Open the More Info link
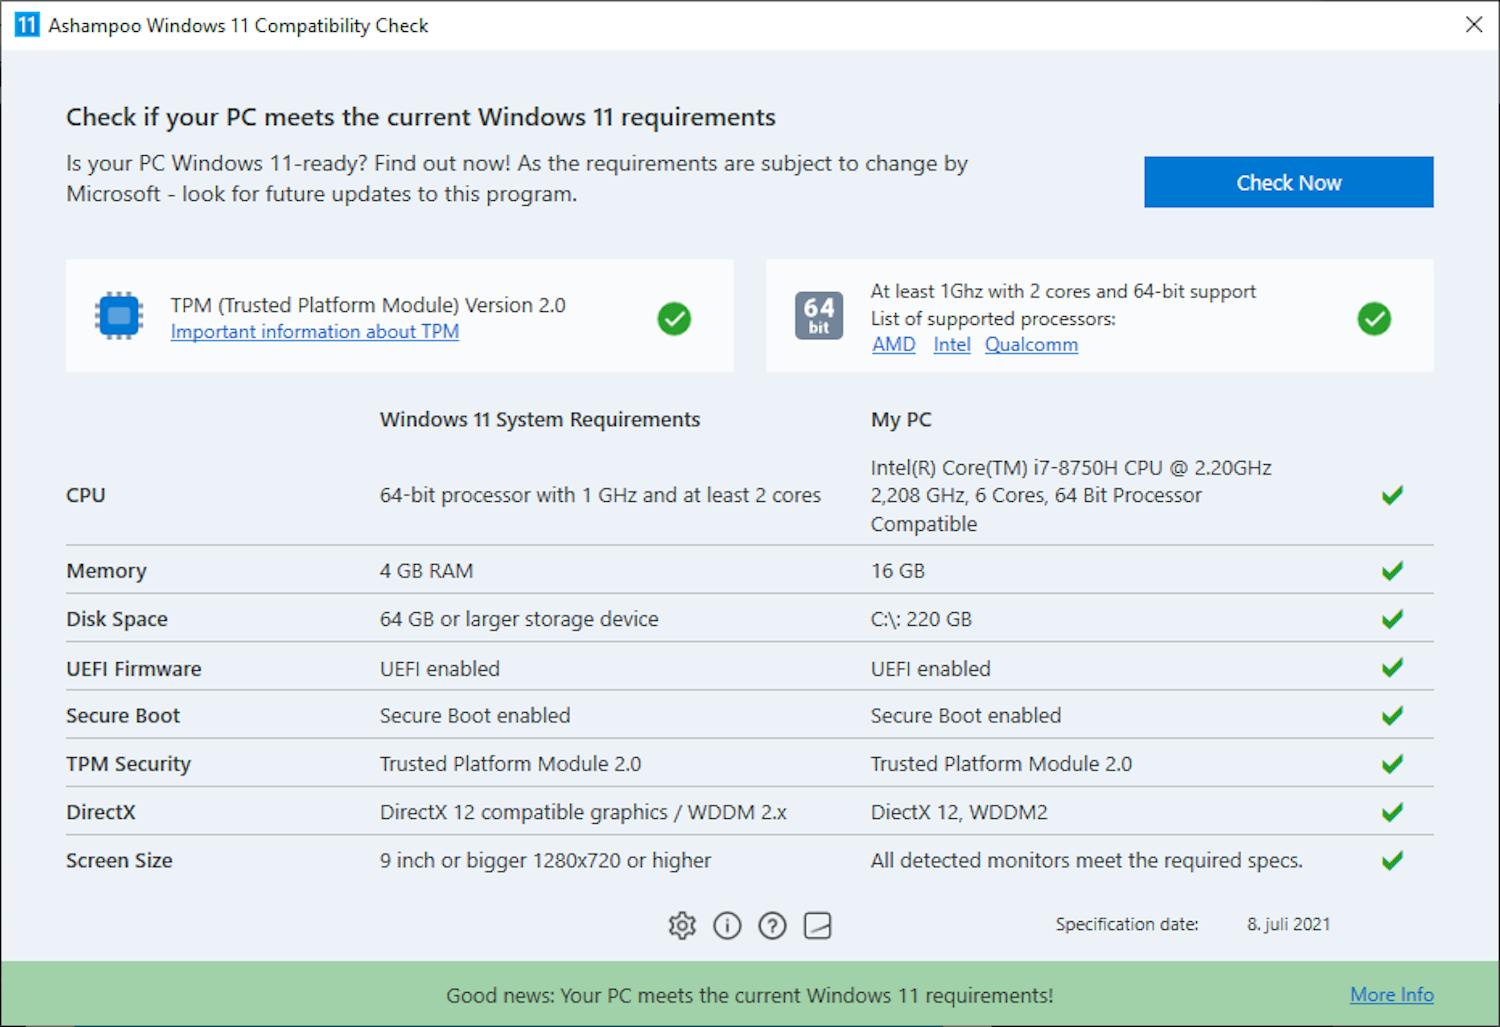 [1391, 994]
